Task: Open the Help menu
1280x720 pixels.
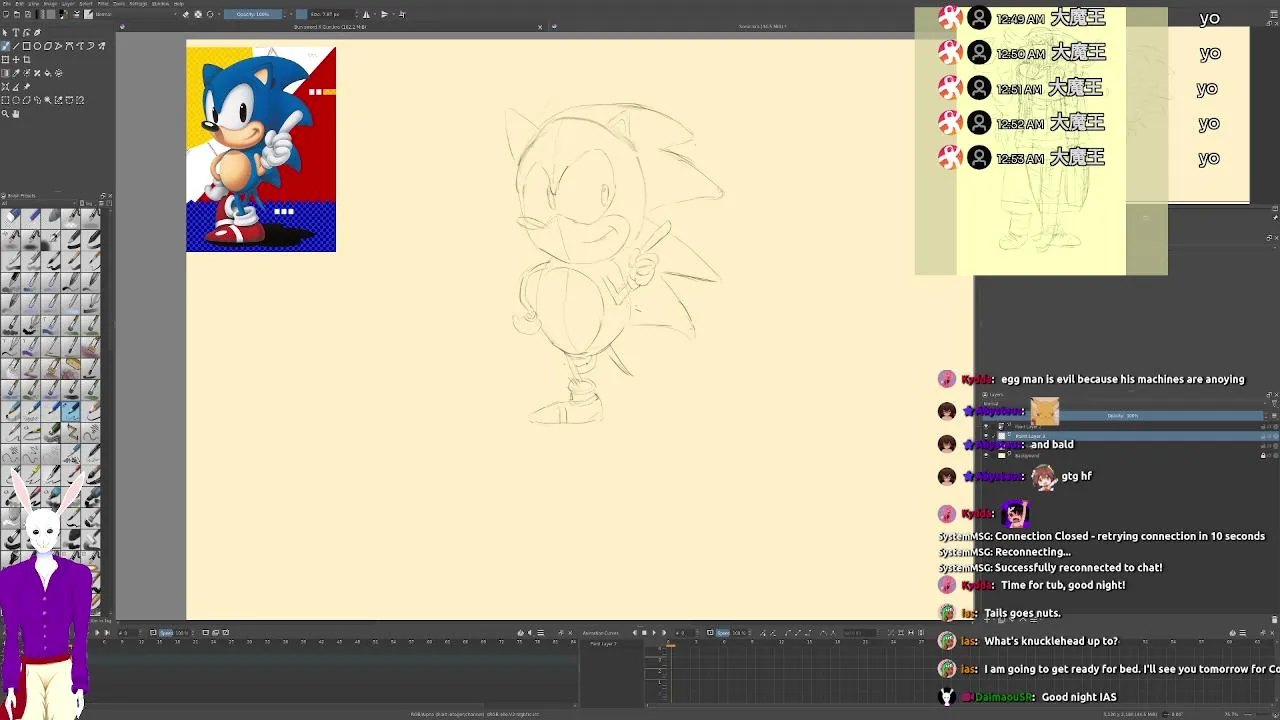Action: click(x=179, y=4)
